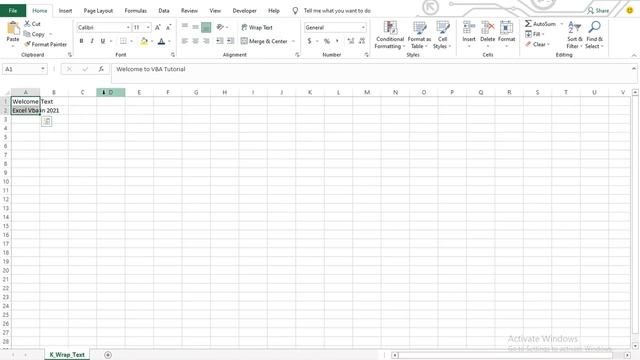Click the vertical scrollbar down arrow

(x=635, y=346)
